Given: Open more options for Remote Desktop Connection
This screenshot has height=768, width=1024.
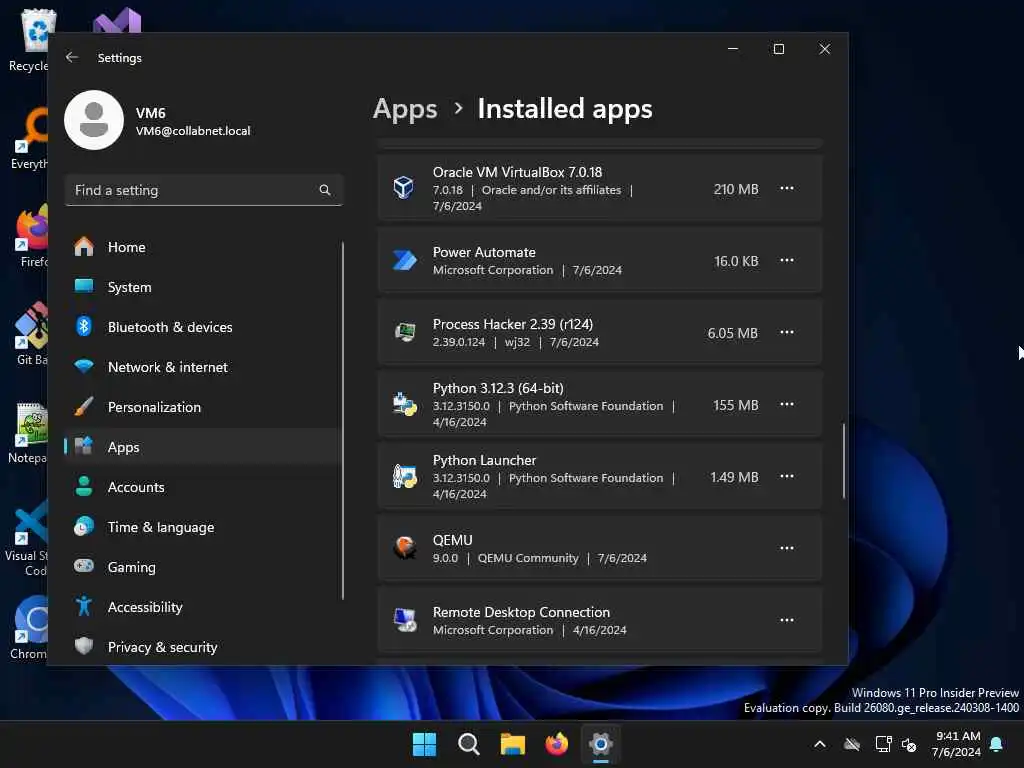Looking at the screenshot, I should click(787, 620).
